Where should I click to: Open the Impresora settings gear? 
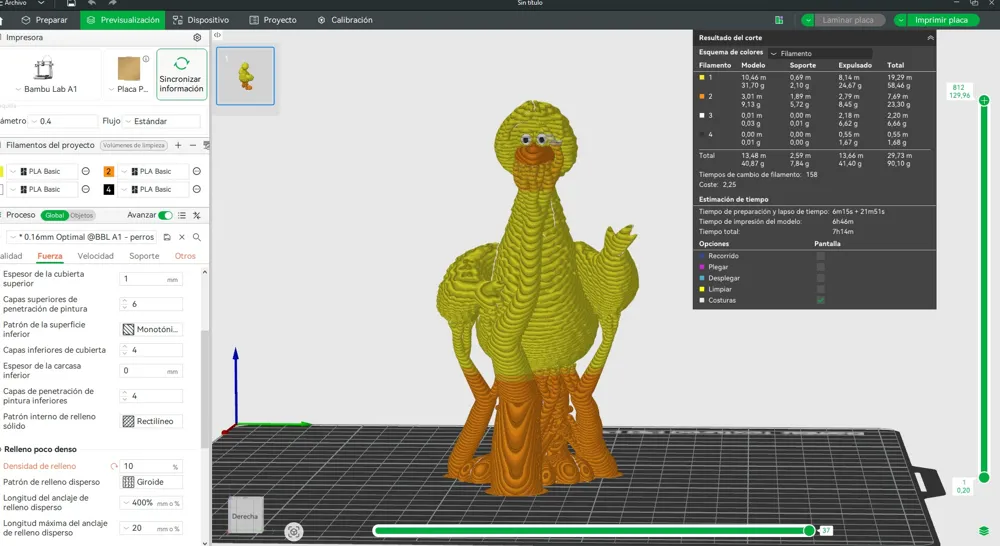[197, 38]
